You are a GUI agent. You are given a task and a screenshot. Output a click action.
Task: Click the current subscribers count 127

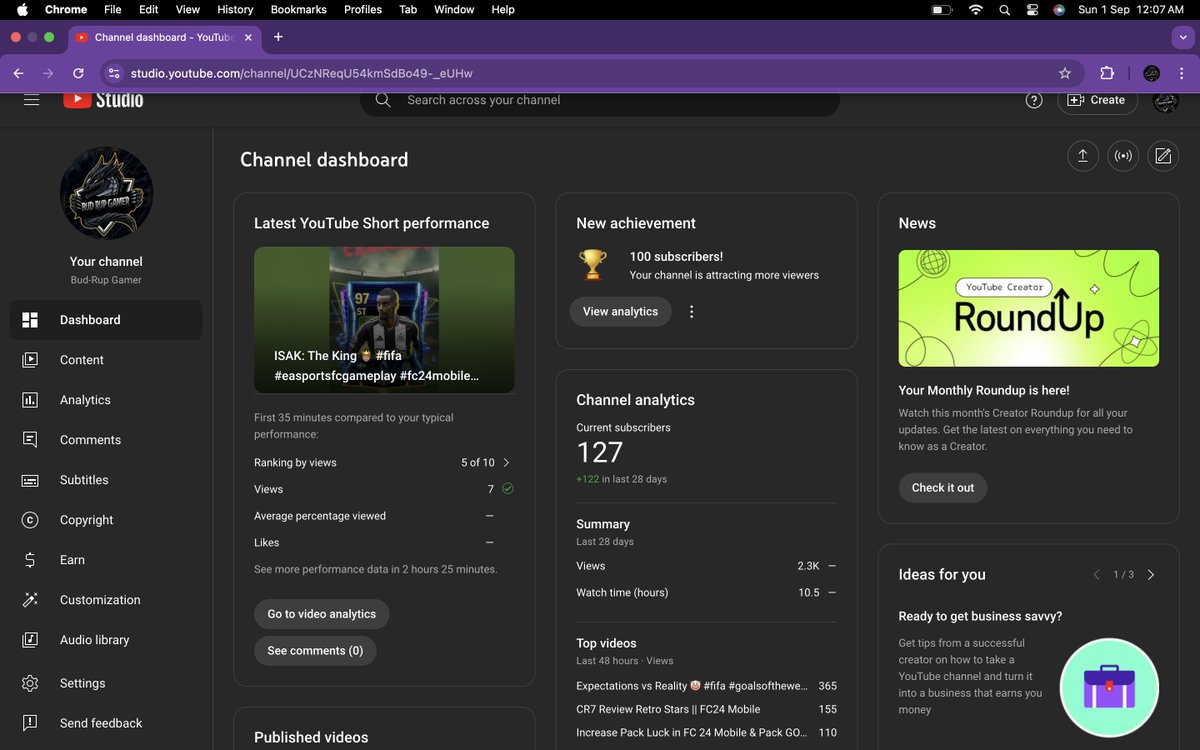tap(600, 453)
